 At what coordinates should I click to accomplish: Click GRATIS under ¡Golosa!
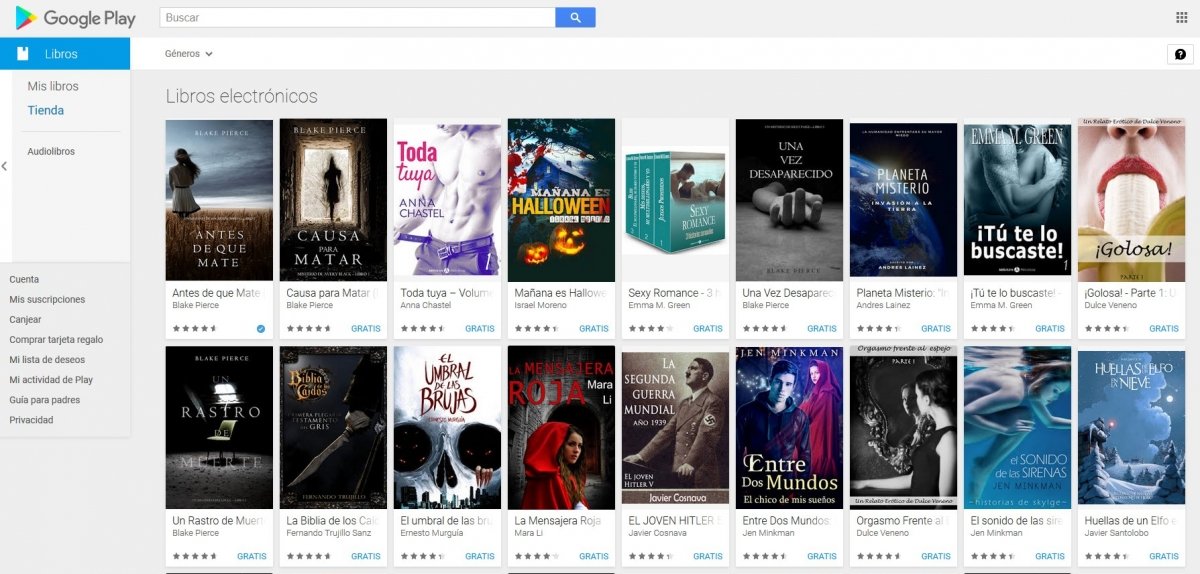coord(1164,328)
